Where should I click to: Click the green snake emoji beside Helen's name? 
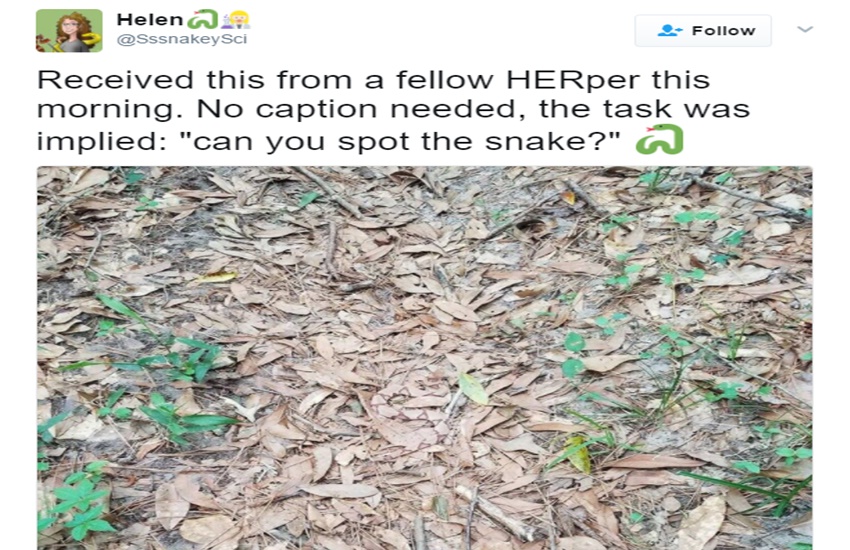click(x=202, y=19)
